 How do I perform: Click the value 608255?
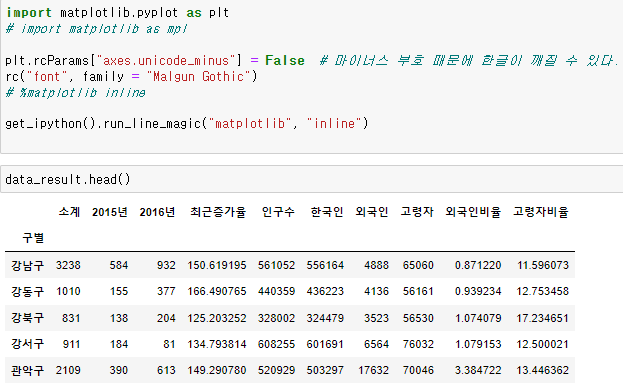(x=277, y=344)
